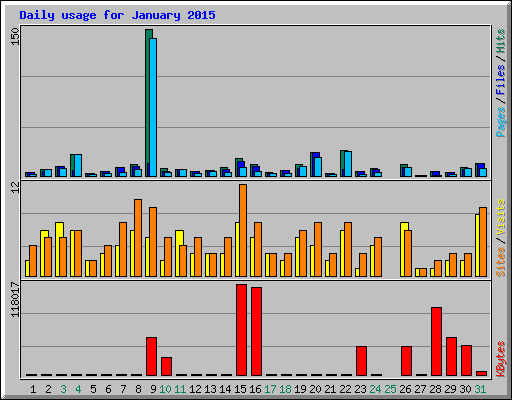Select green day "10" on the x-axis
The height and width of the screenshot is (400, 512).
(165, 389)
